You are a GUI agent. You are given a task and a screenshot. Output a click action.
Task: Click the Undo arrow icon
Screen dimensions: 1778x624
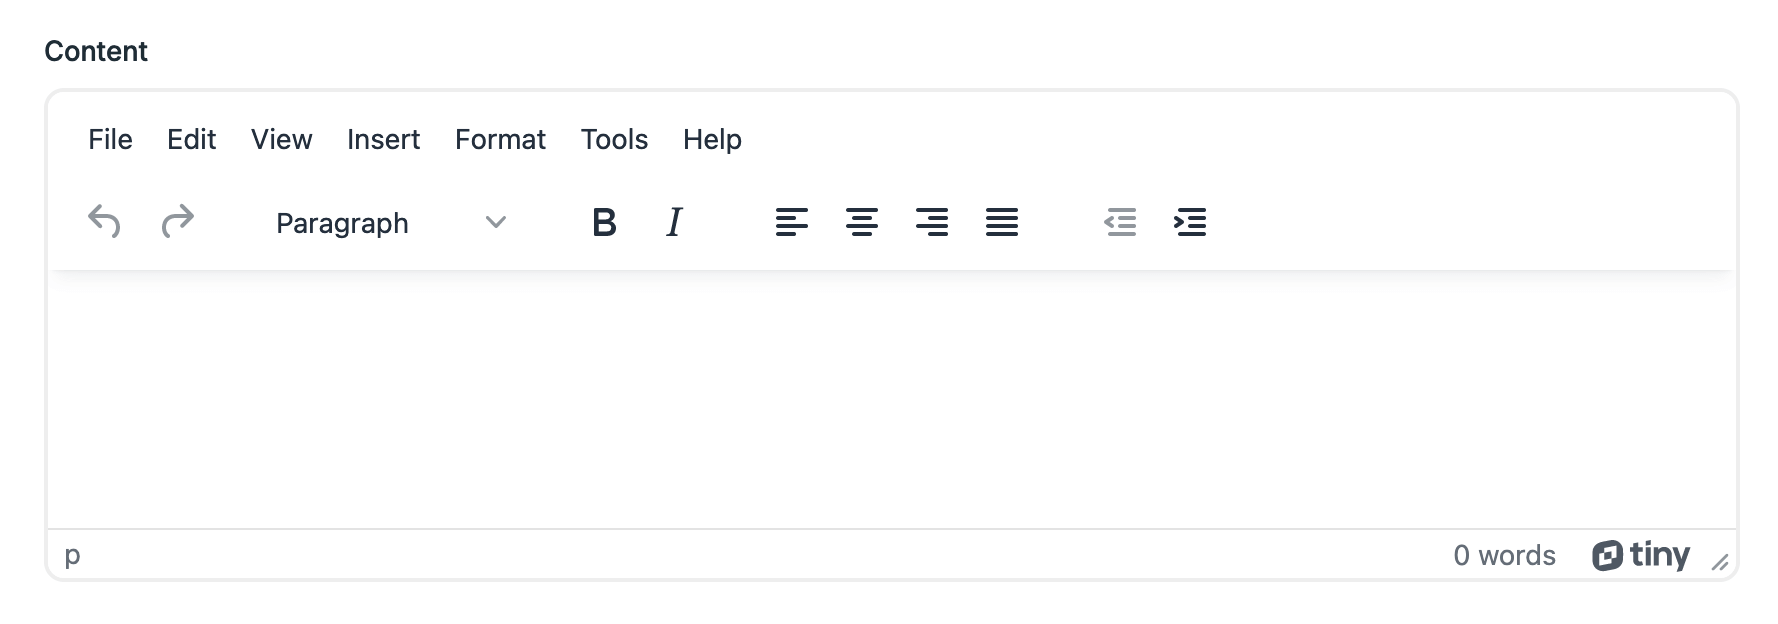point(104,221)
